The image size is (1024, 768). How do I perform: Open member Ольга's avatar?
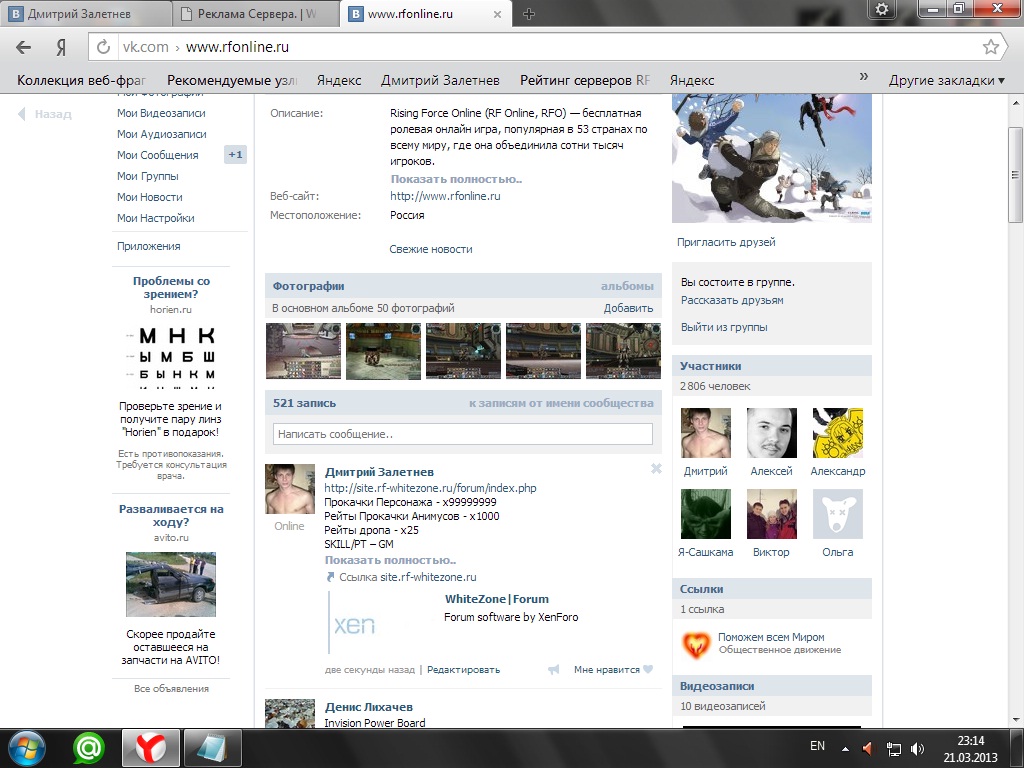(x=837, y=514)
